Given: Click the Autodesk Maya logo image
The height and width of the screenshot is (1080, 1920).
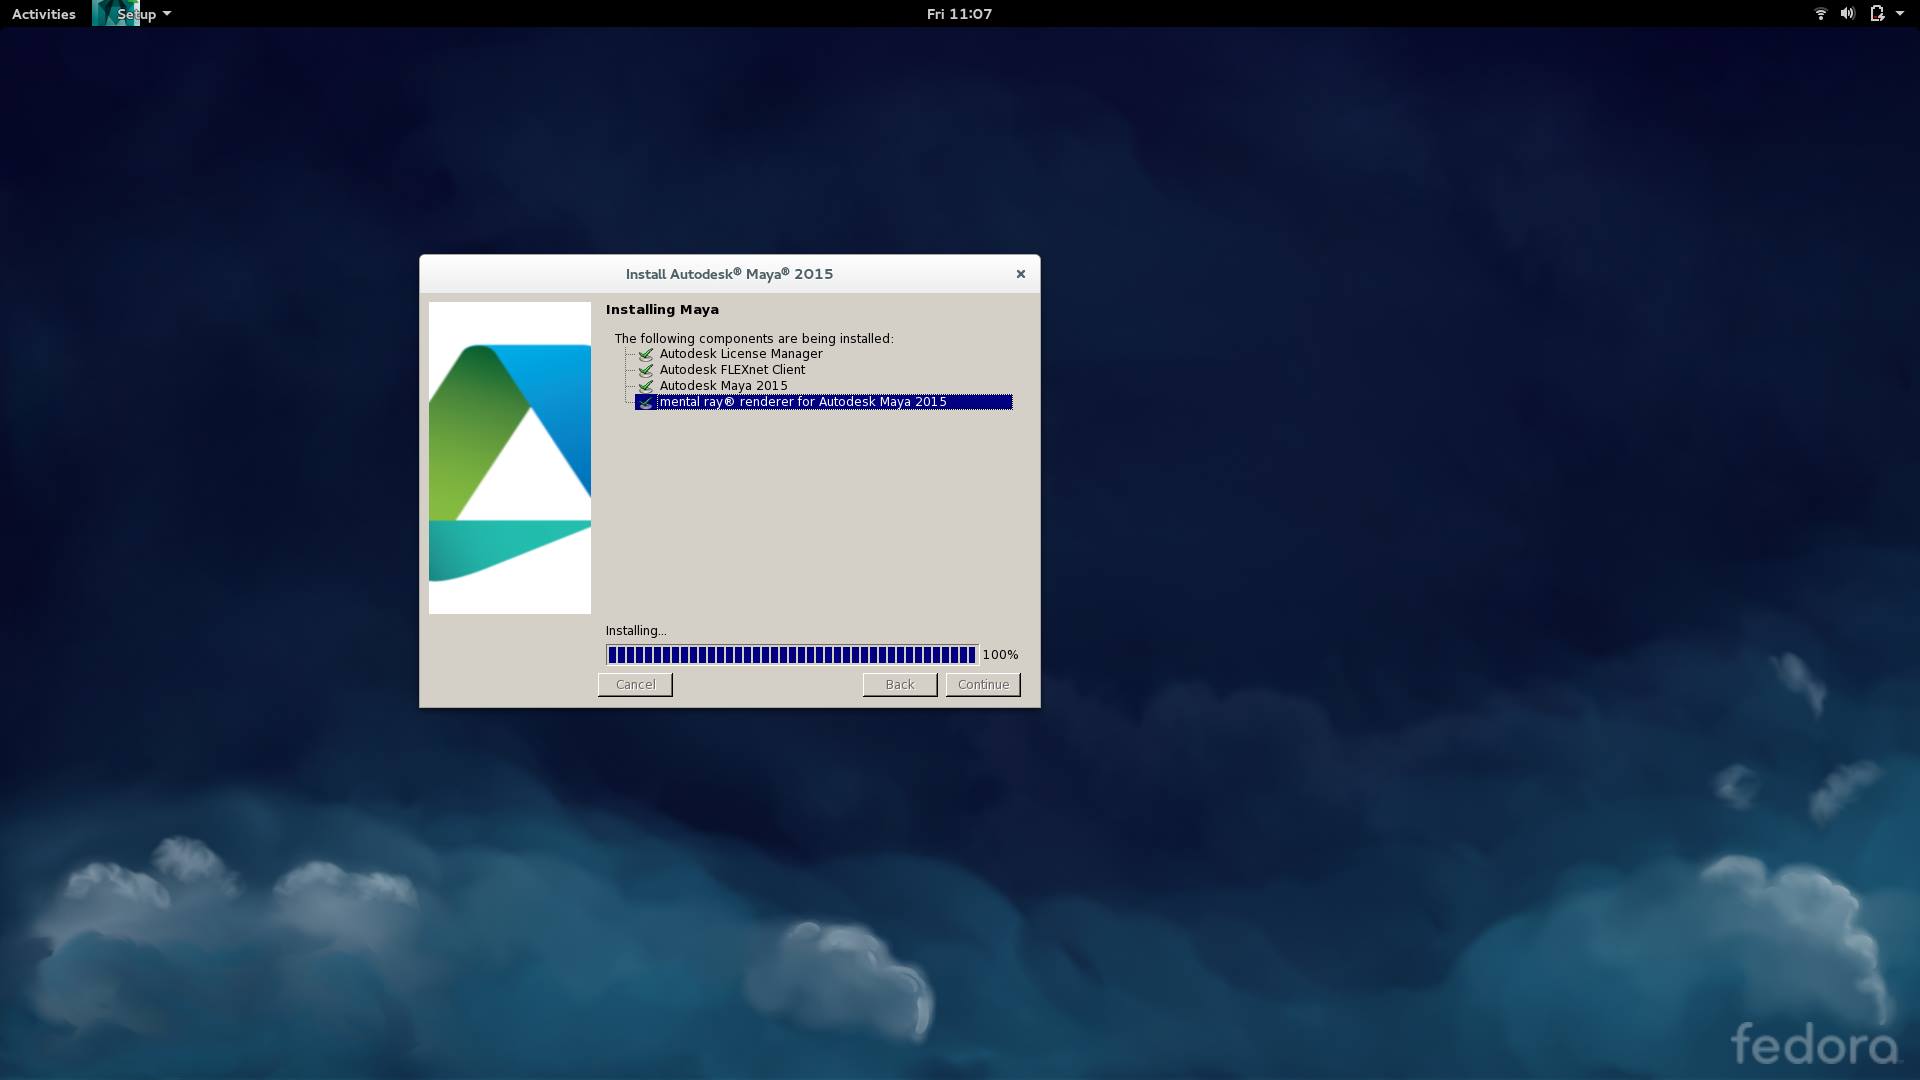Looking at the screenshot, I should click(x=510, y=458).
